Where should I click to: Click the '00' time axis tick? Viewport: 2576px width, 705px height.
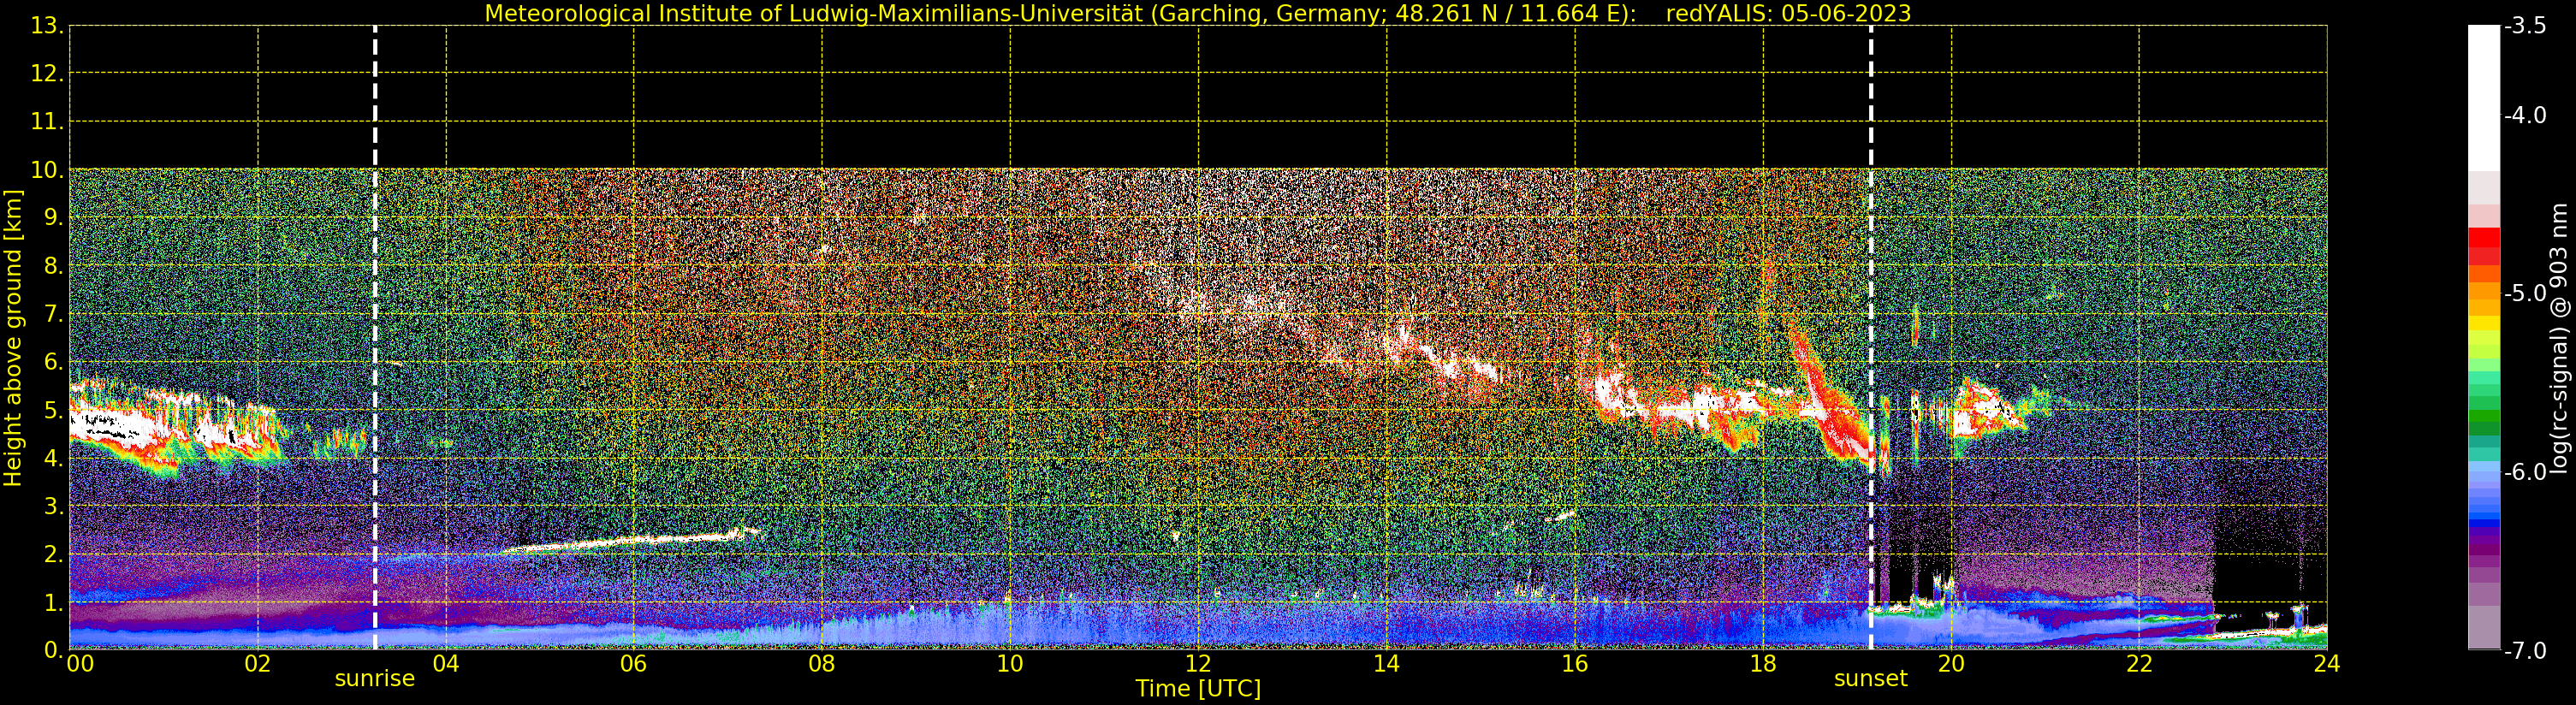point(80,664)
